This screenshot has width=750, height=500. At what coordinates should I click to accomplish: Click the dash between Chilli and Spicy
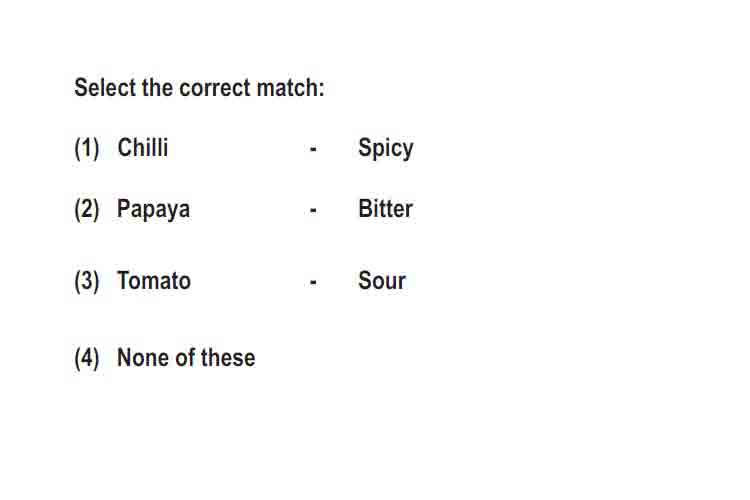pyautogui.click(x=313, y=149)
